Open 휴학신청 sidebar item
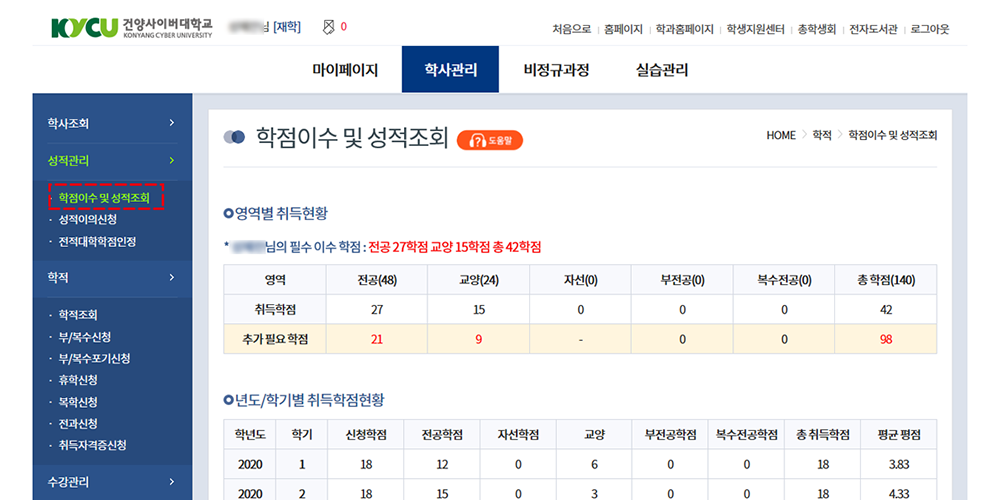 [78, 380]
